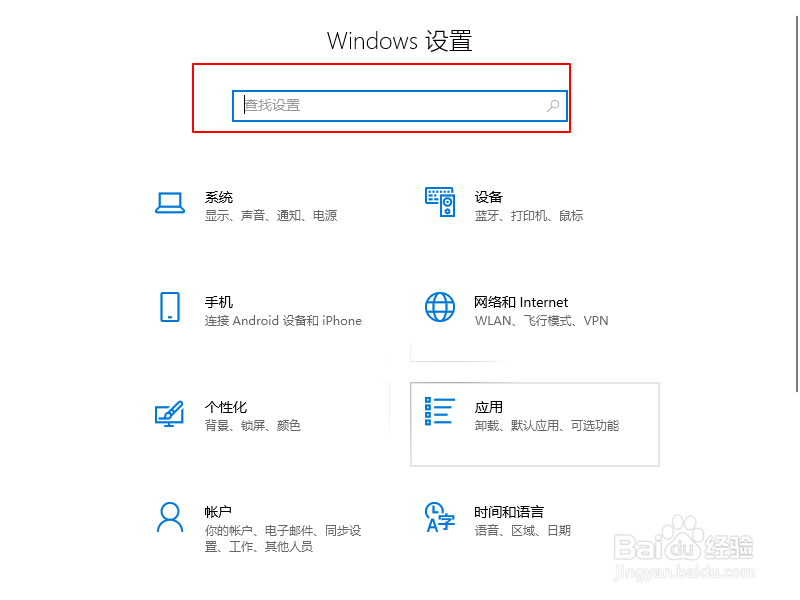Screen dimensions: 800x600
Task: Open the 设备 settings title
Action: (x=489, y=197)
